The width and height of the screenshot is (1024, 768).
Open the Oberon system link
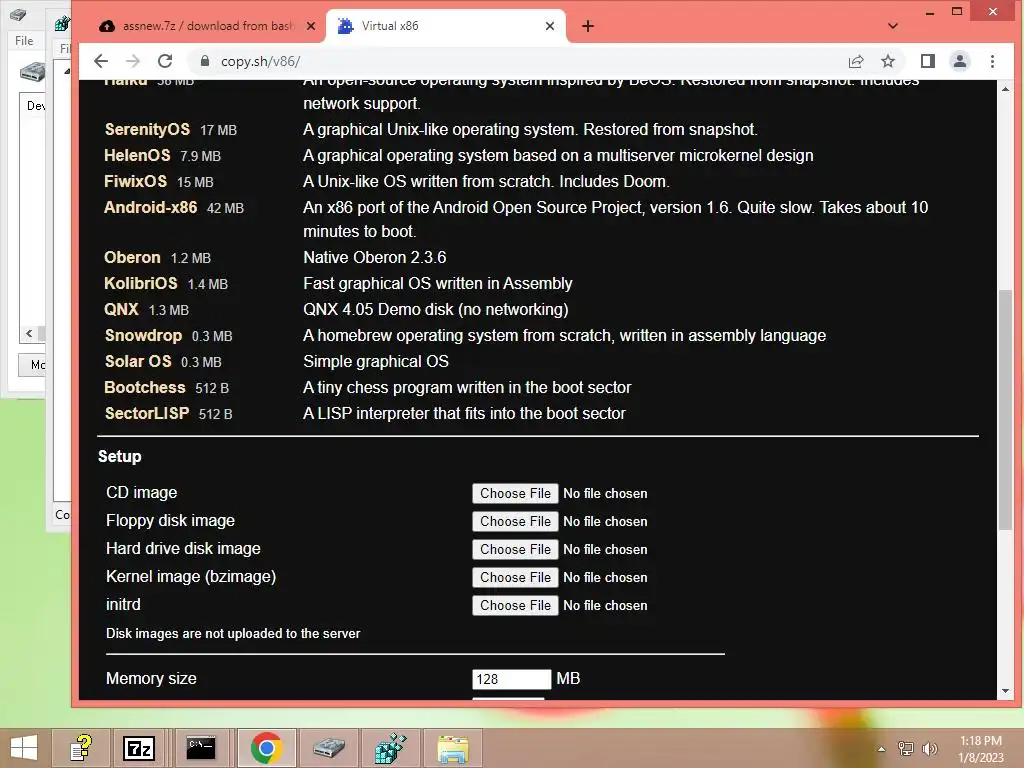(132, 257)
